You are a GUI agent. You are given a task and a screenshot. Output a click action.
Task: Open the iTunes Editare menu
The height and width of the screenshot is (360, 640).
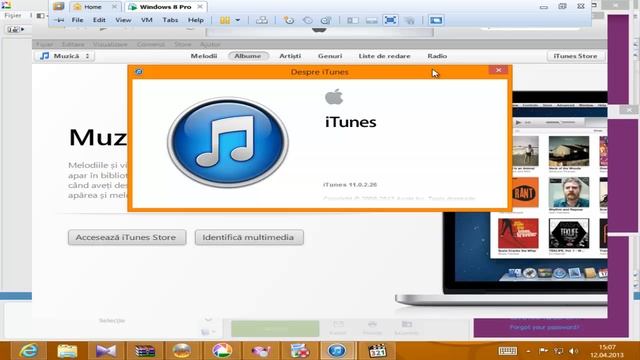pyautogui.click(x=73, y=44)
